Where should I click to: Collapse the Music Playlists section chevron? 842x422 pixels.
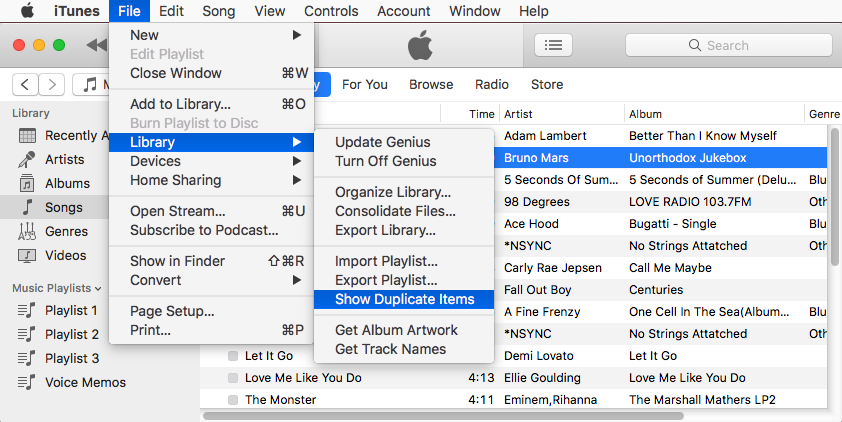98,288
